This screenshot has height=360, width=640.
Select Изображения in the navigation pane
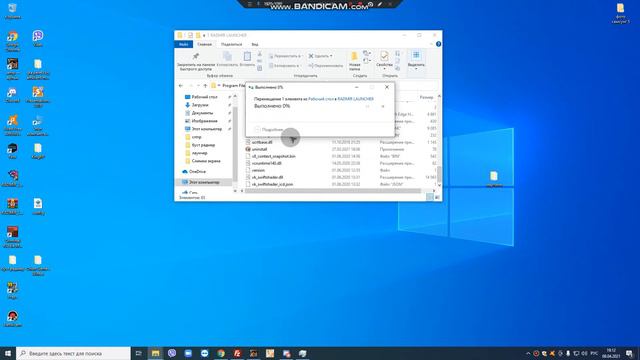[x=204, y=121]
